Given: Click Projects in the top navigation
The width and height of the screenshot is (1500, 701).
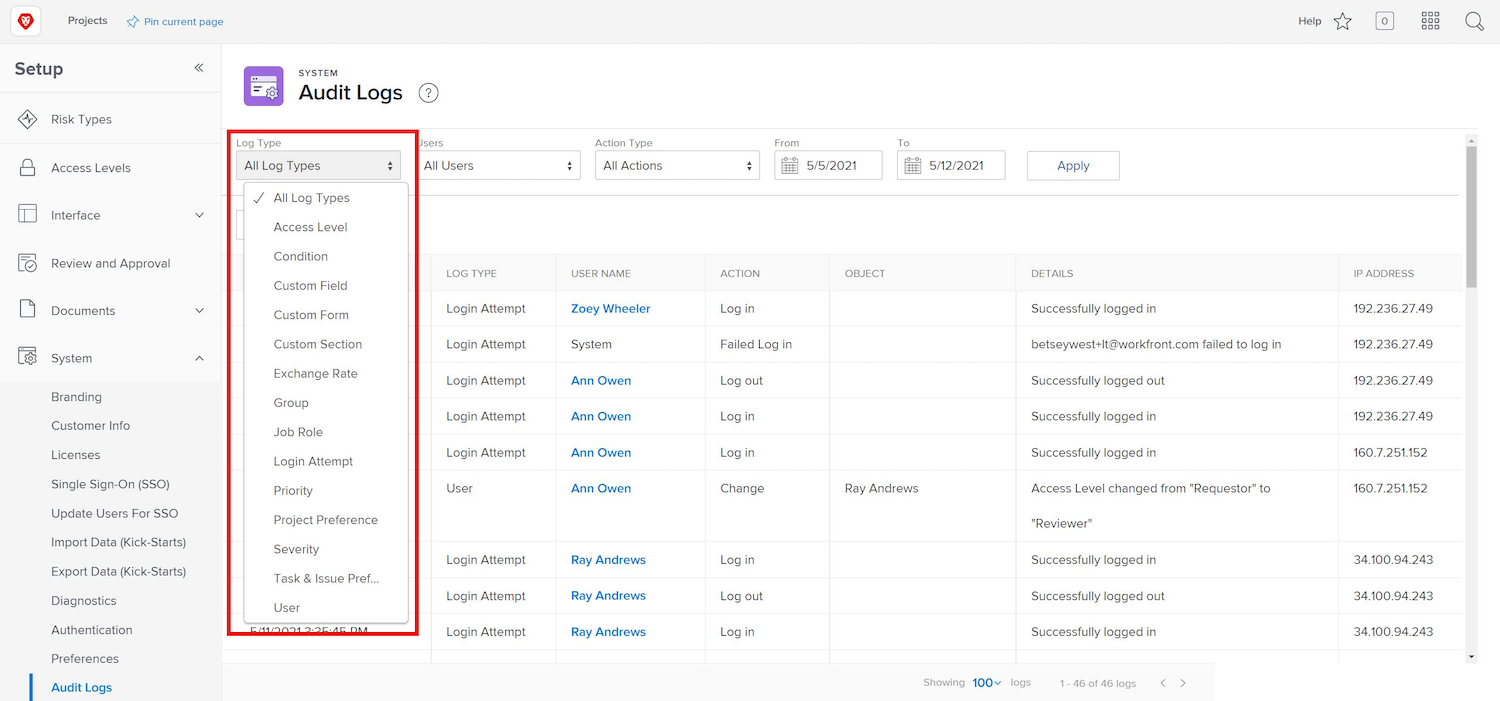Looking at the screenshot, I should 87,20.
